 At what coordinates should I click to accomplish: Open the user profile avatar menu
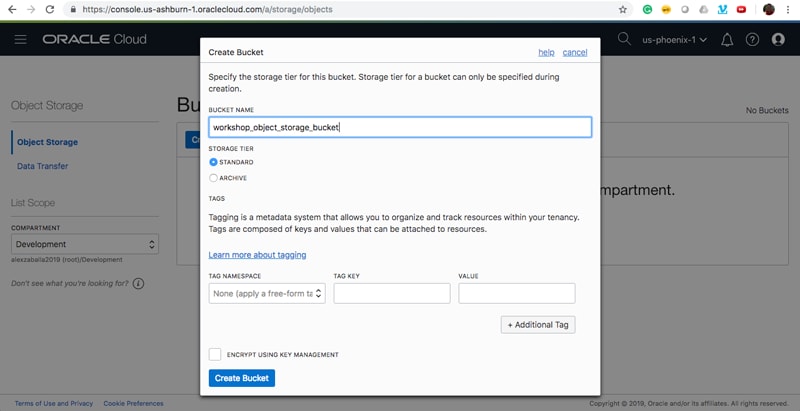(778, 40)
